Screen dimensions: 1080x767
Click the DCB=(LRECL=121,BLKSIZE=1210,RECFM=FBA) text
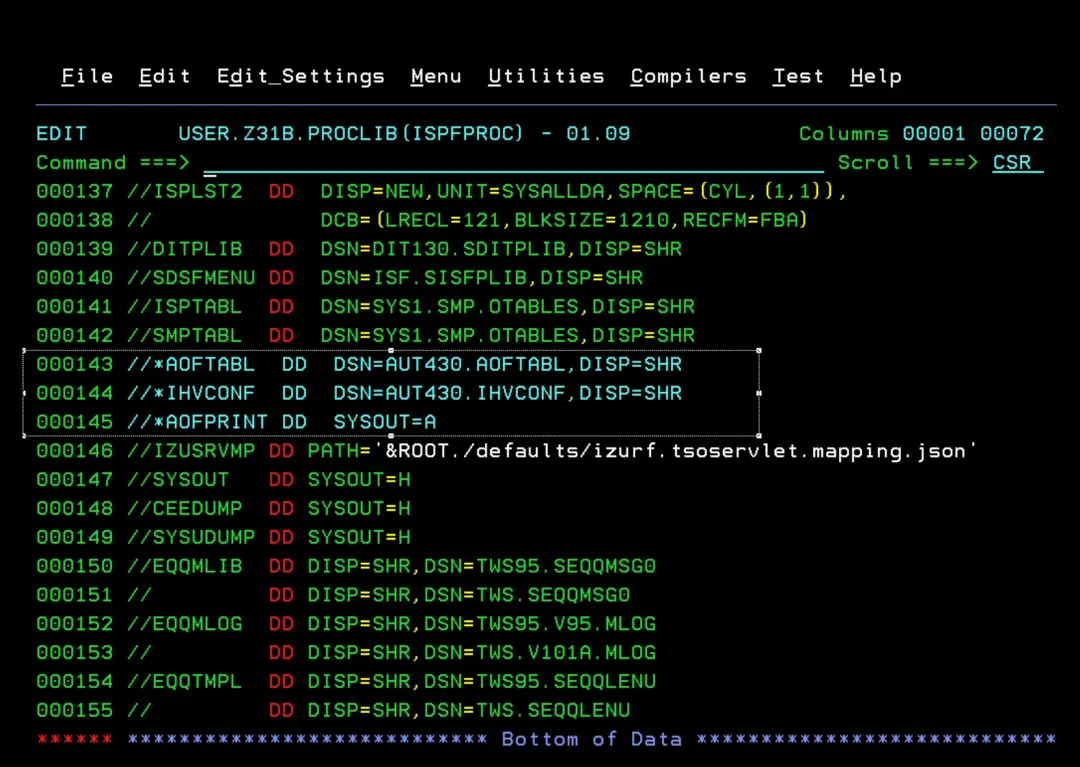(x=563, y=220)
